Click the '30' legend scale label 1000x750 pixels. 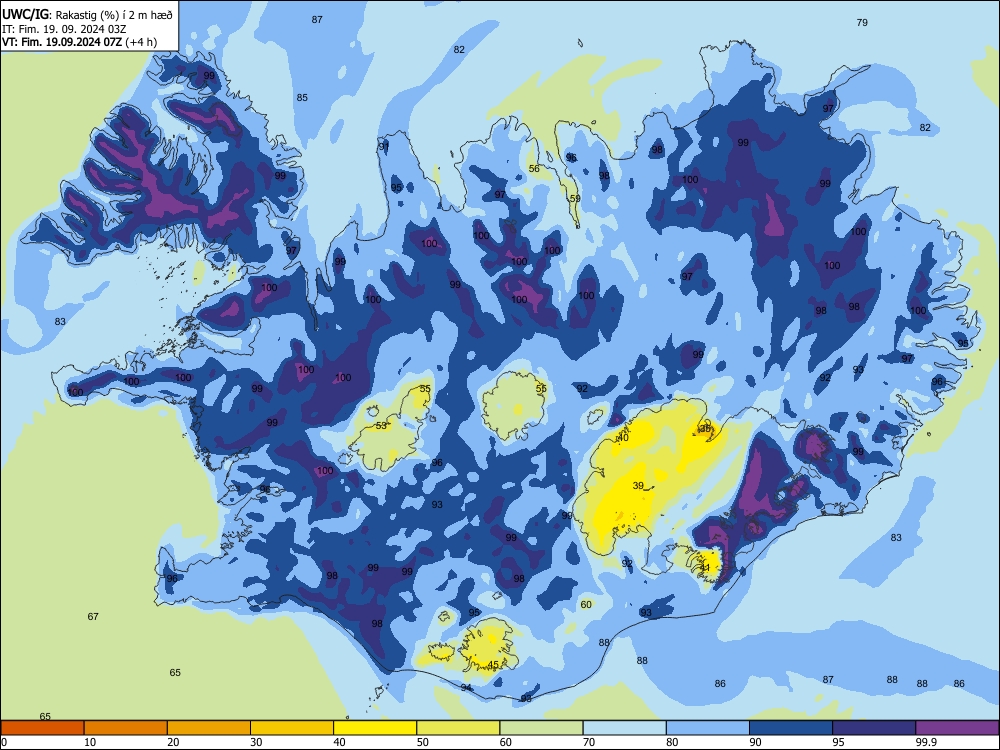coord(256,742)
